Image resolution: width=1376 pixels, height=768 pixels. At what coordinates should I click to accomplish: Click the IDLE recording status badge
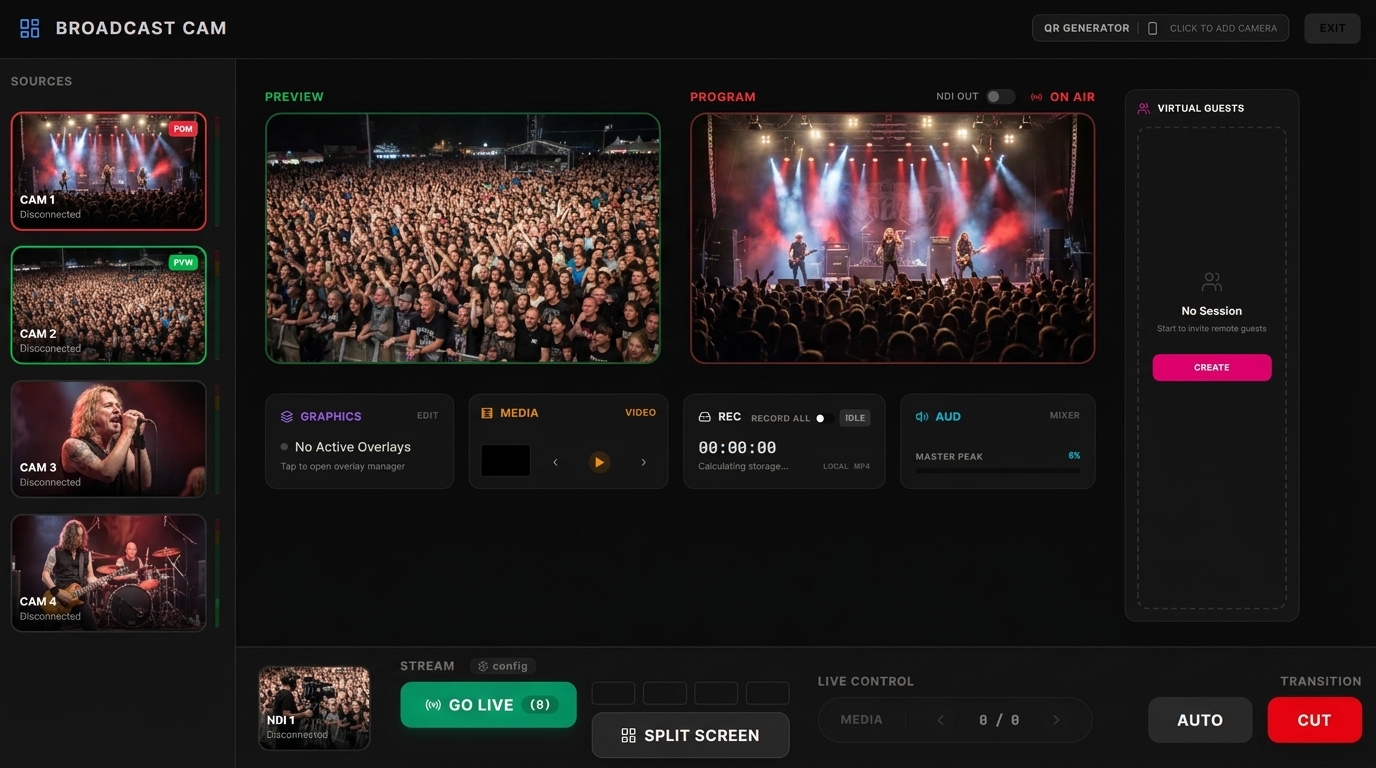[854, 418]
